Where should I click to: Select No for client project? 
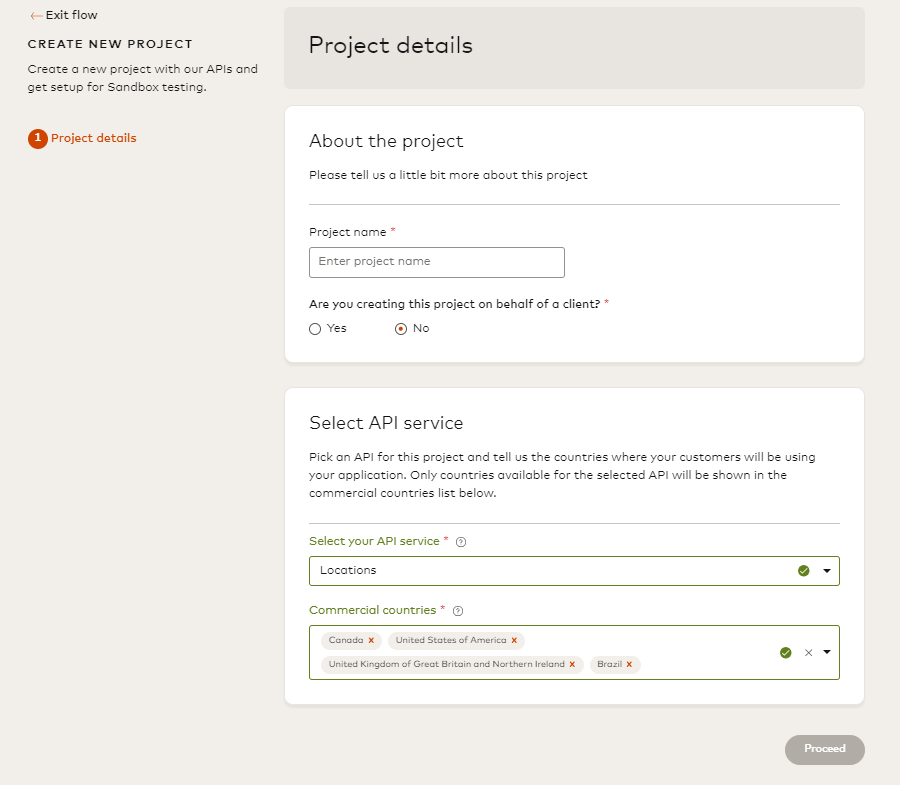tap(401, 328)
